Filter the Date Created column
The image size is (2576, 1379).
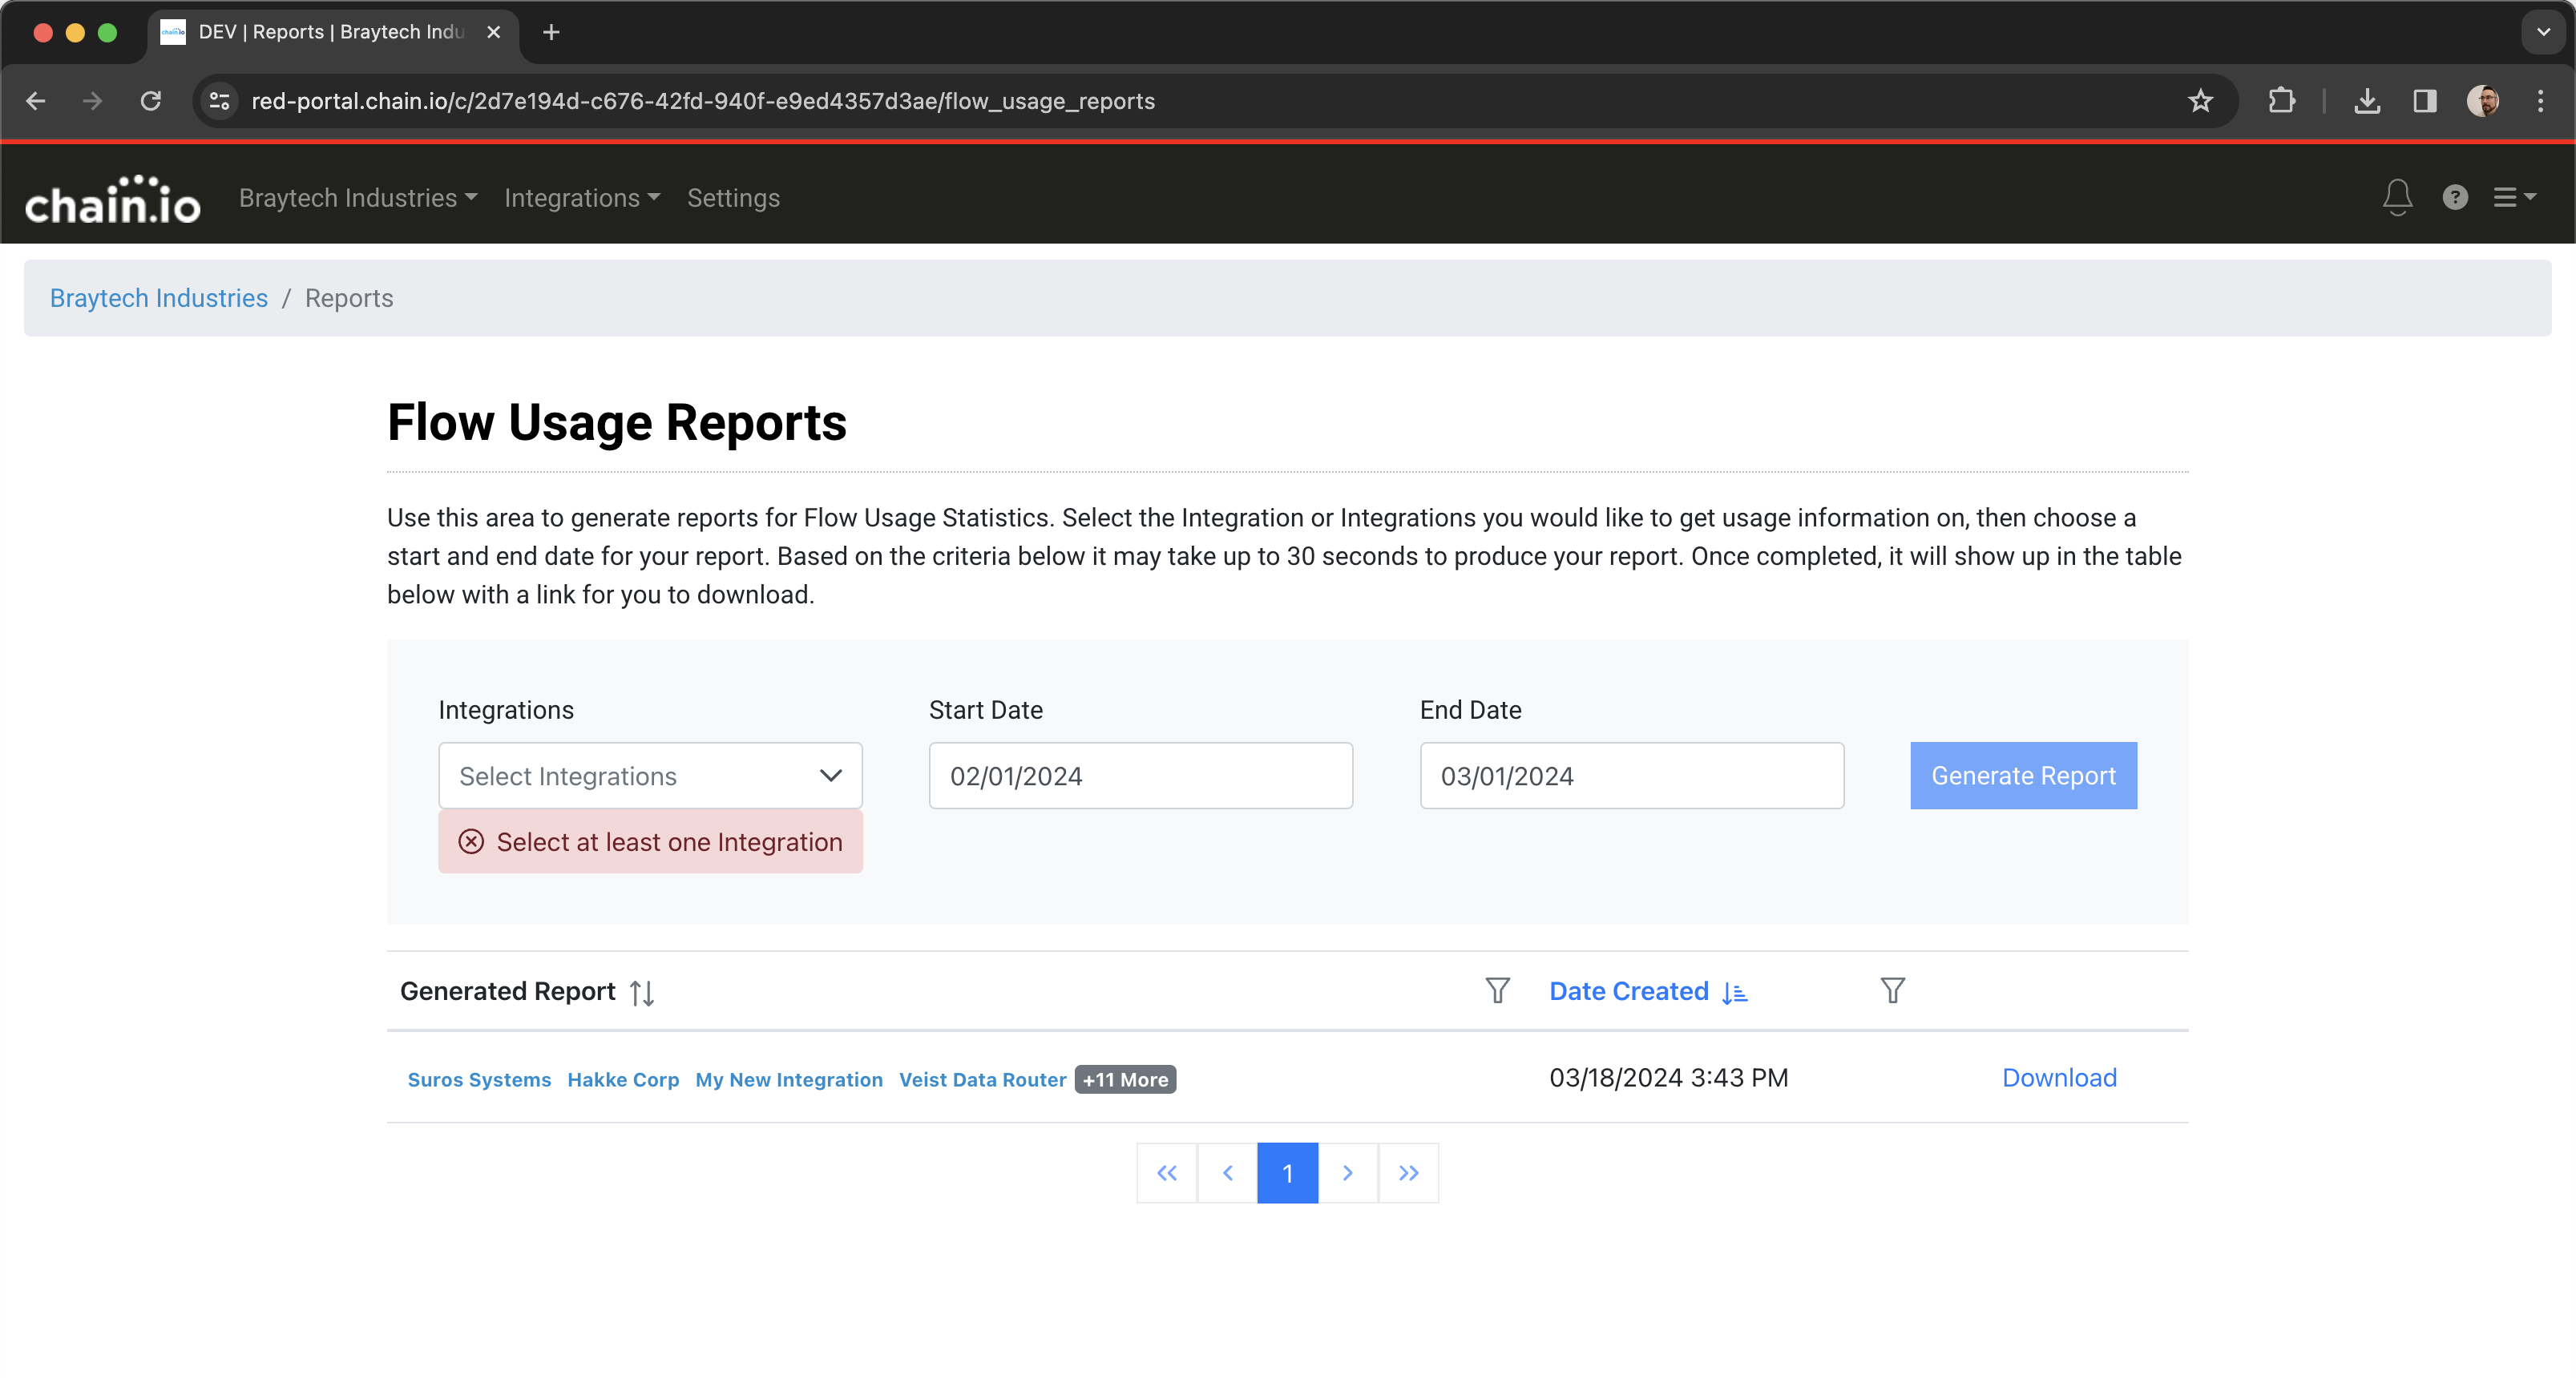click(x=1892, y=990)
